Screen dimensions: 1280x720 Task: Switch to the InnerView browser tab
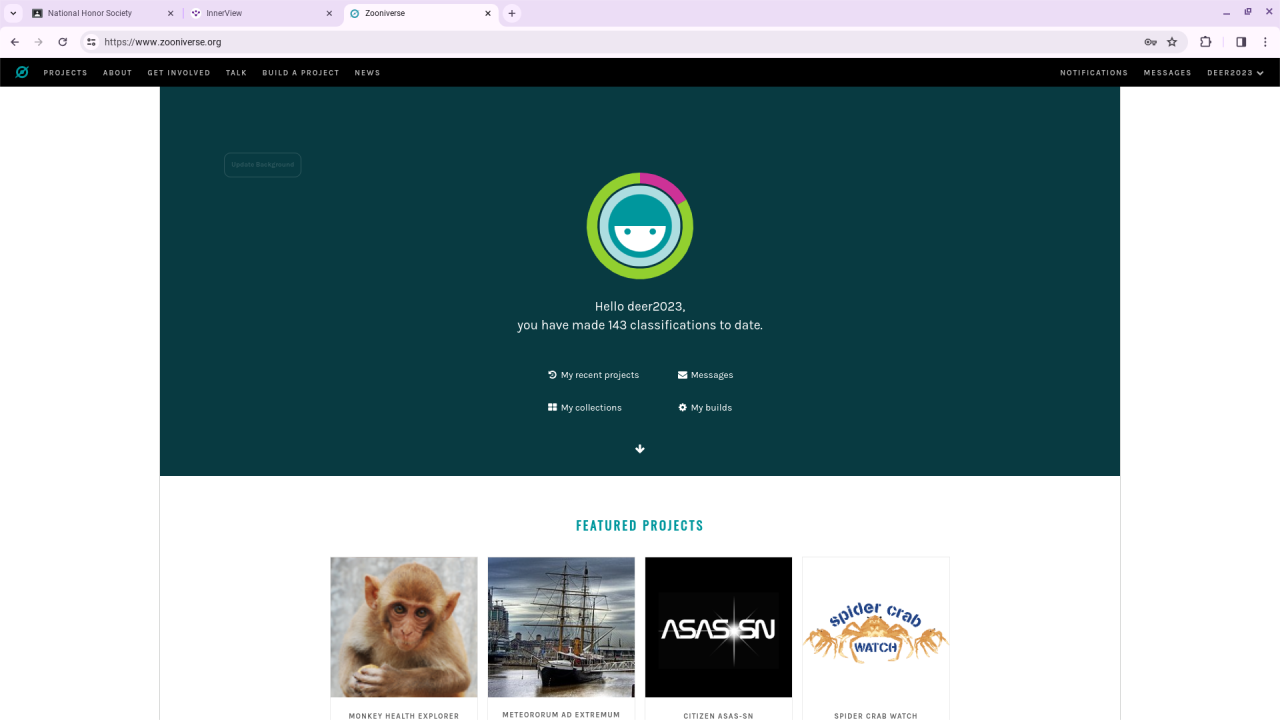tap(262, 14)
